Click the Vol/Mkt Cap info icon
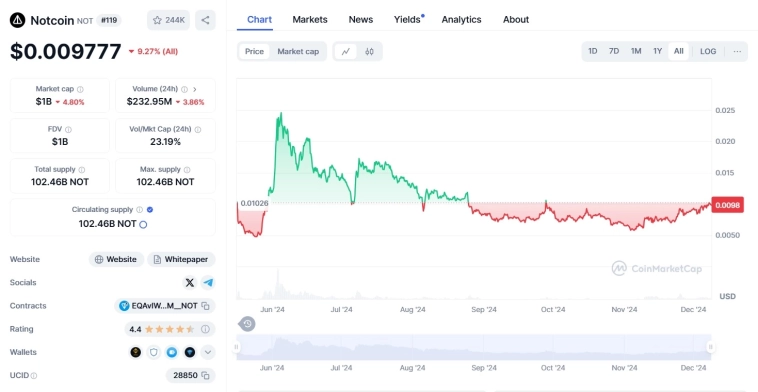Viewport: 758px width, 392px height. pyautogui.click(x=198, y=130)
